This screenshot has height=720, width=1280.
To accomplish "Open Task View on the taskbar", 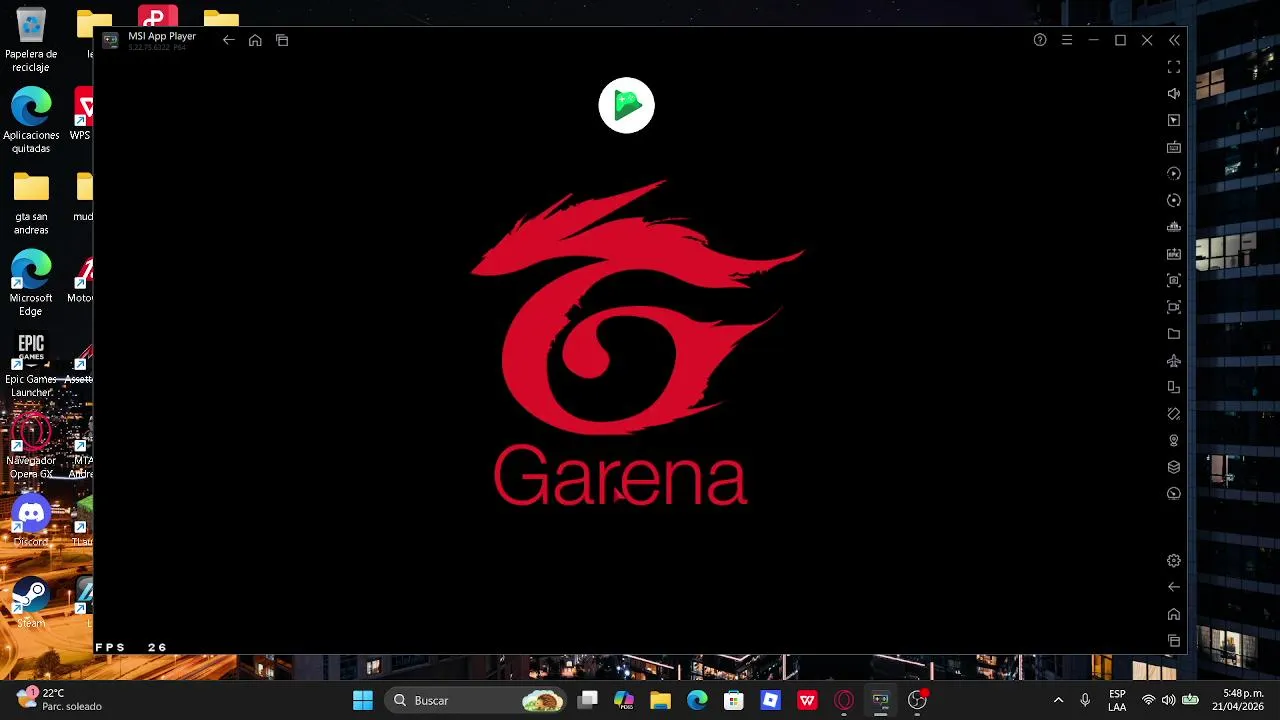I will (588, 700).
